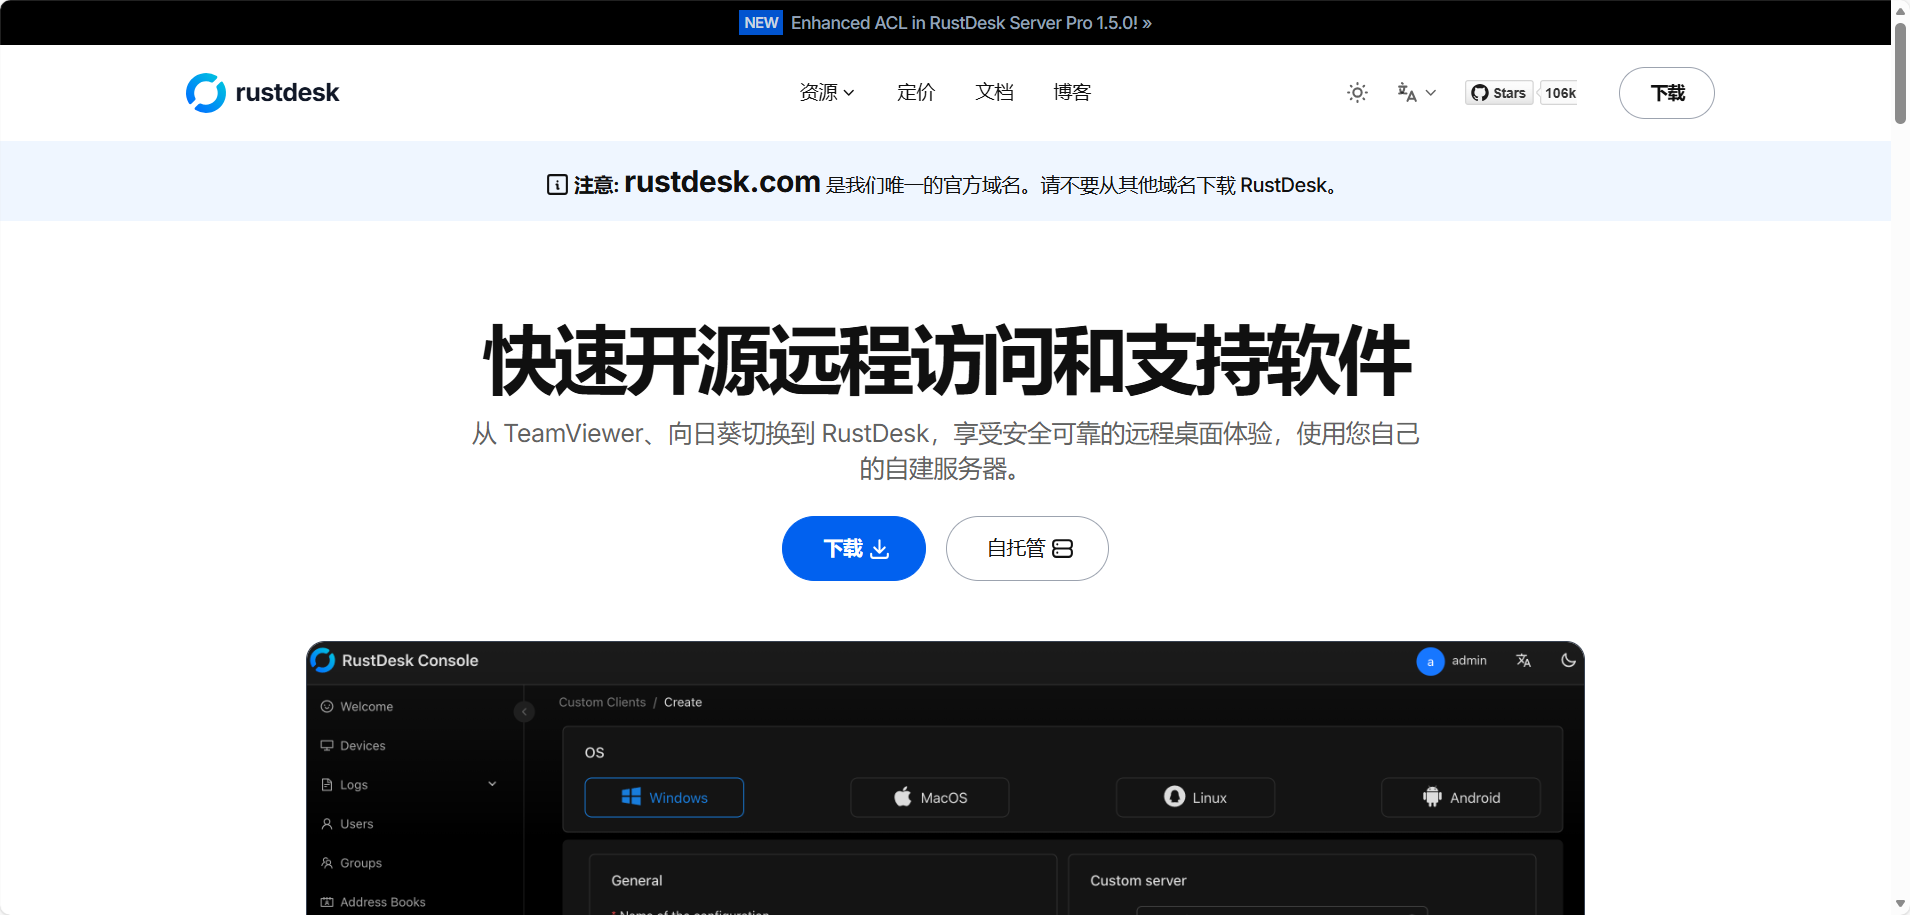The height and width of the screenshot is (915, 1910).
Task: Click the Custom Clients breadcrumb
Action: tap(602, 702)
